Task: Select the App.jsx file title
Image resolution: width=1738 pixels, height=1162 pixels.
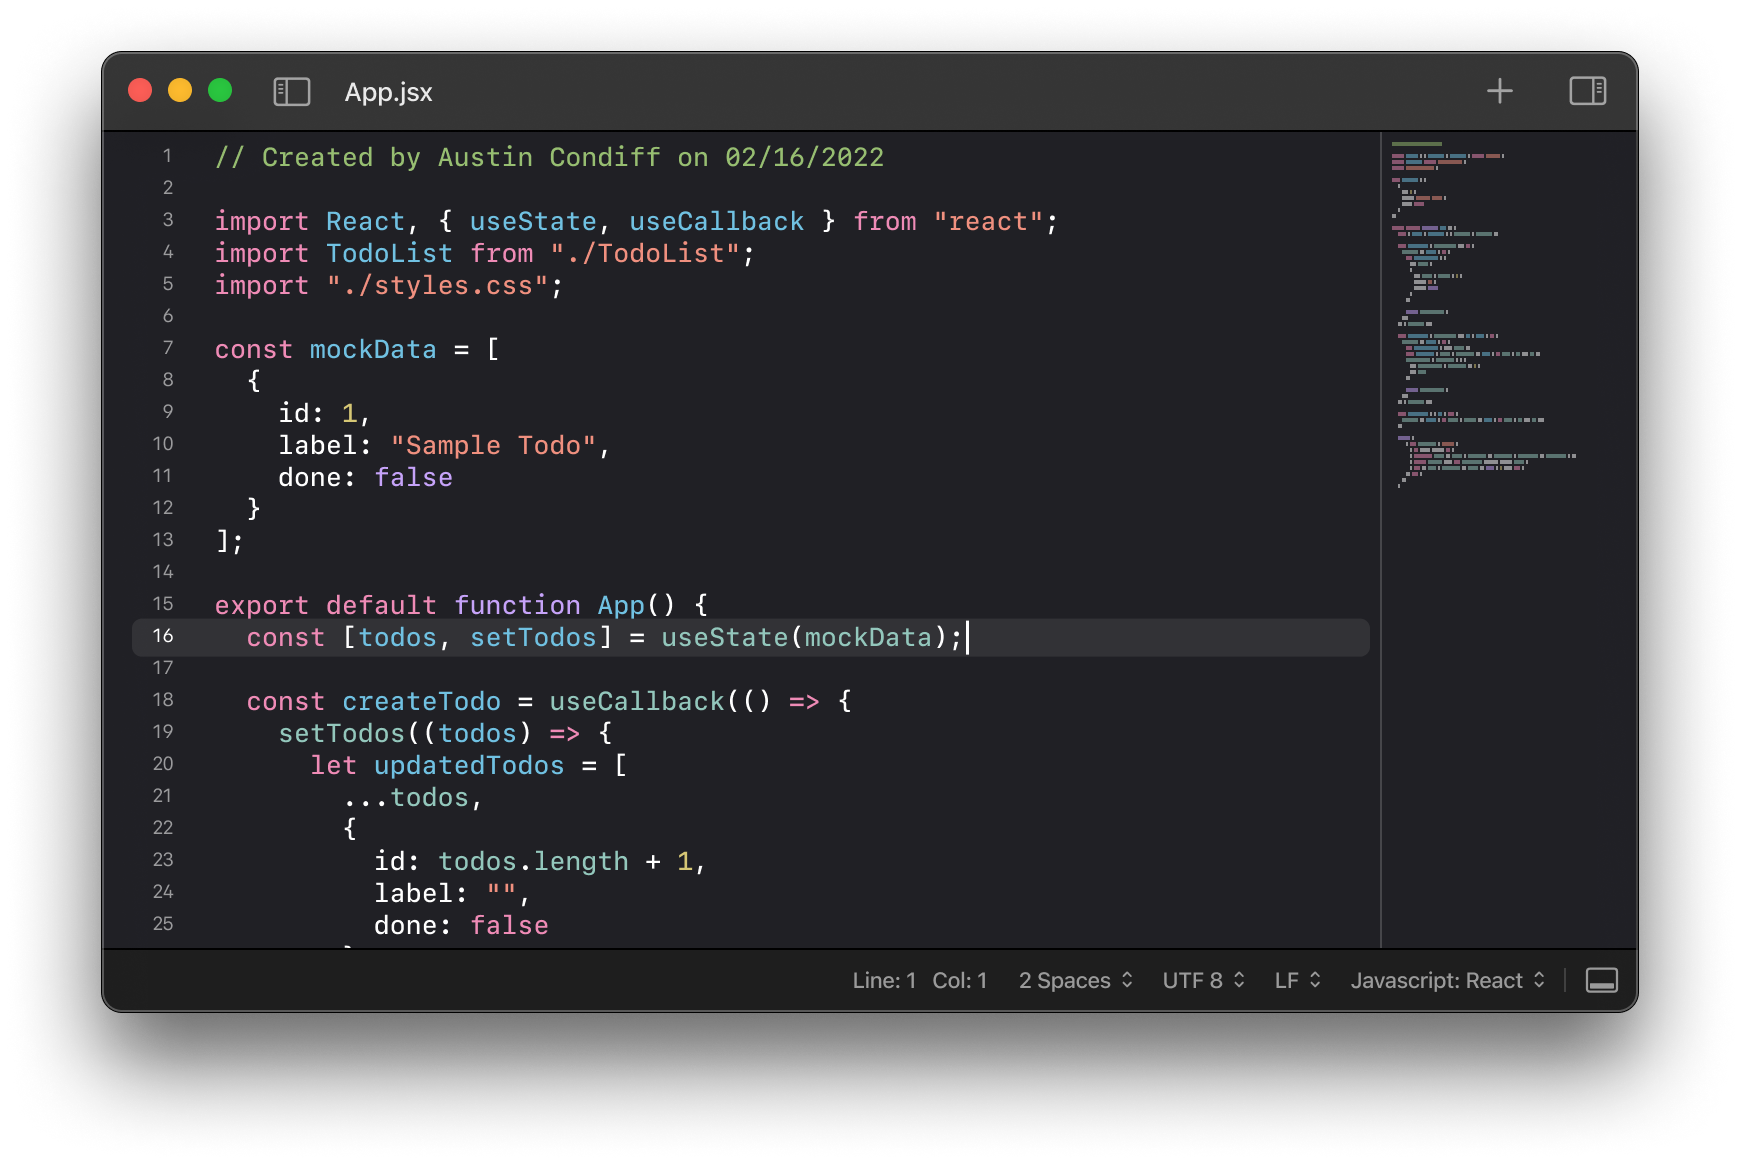Action: [x=388, y=92]
